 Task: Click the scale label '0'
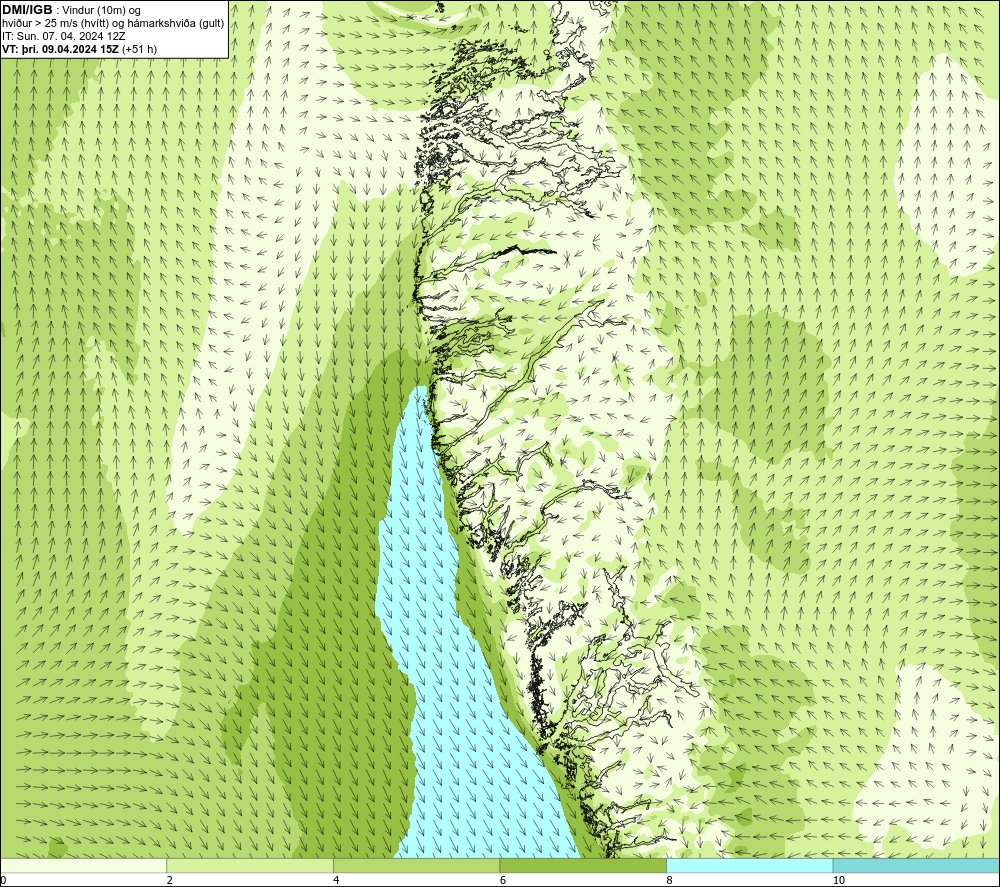tap(3, 880)
